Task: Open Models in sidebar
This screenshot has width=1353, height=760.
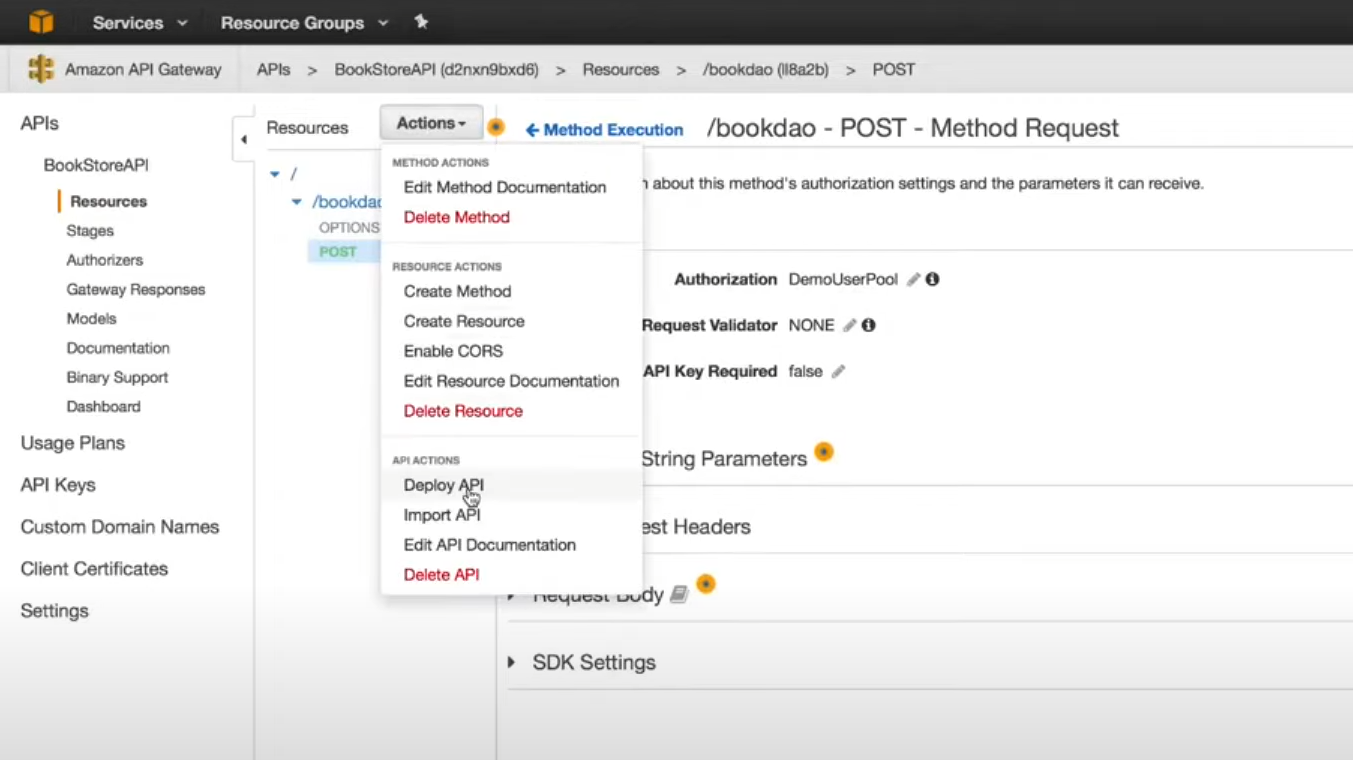Action: [92, 319]
